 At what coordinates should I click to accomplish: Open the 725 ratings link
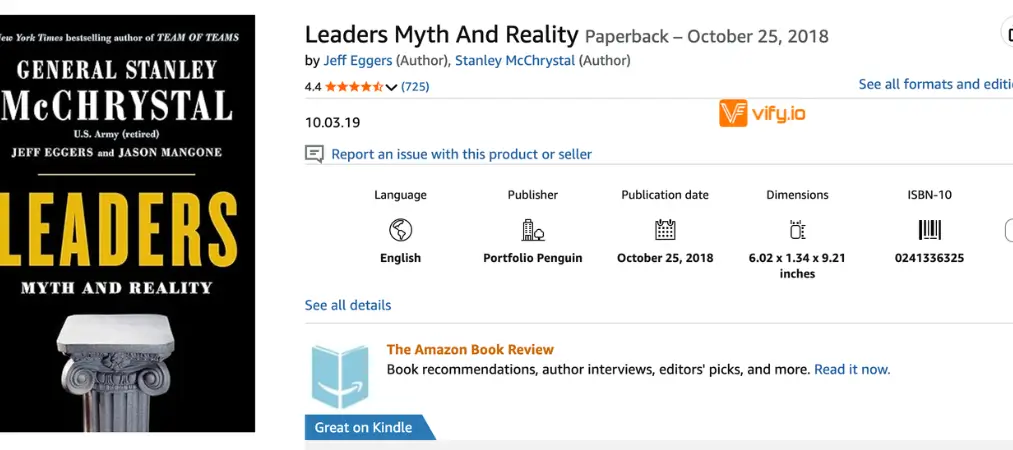tap(415, 87)
